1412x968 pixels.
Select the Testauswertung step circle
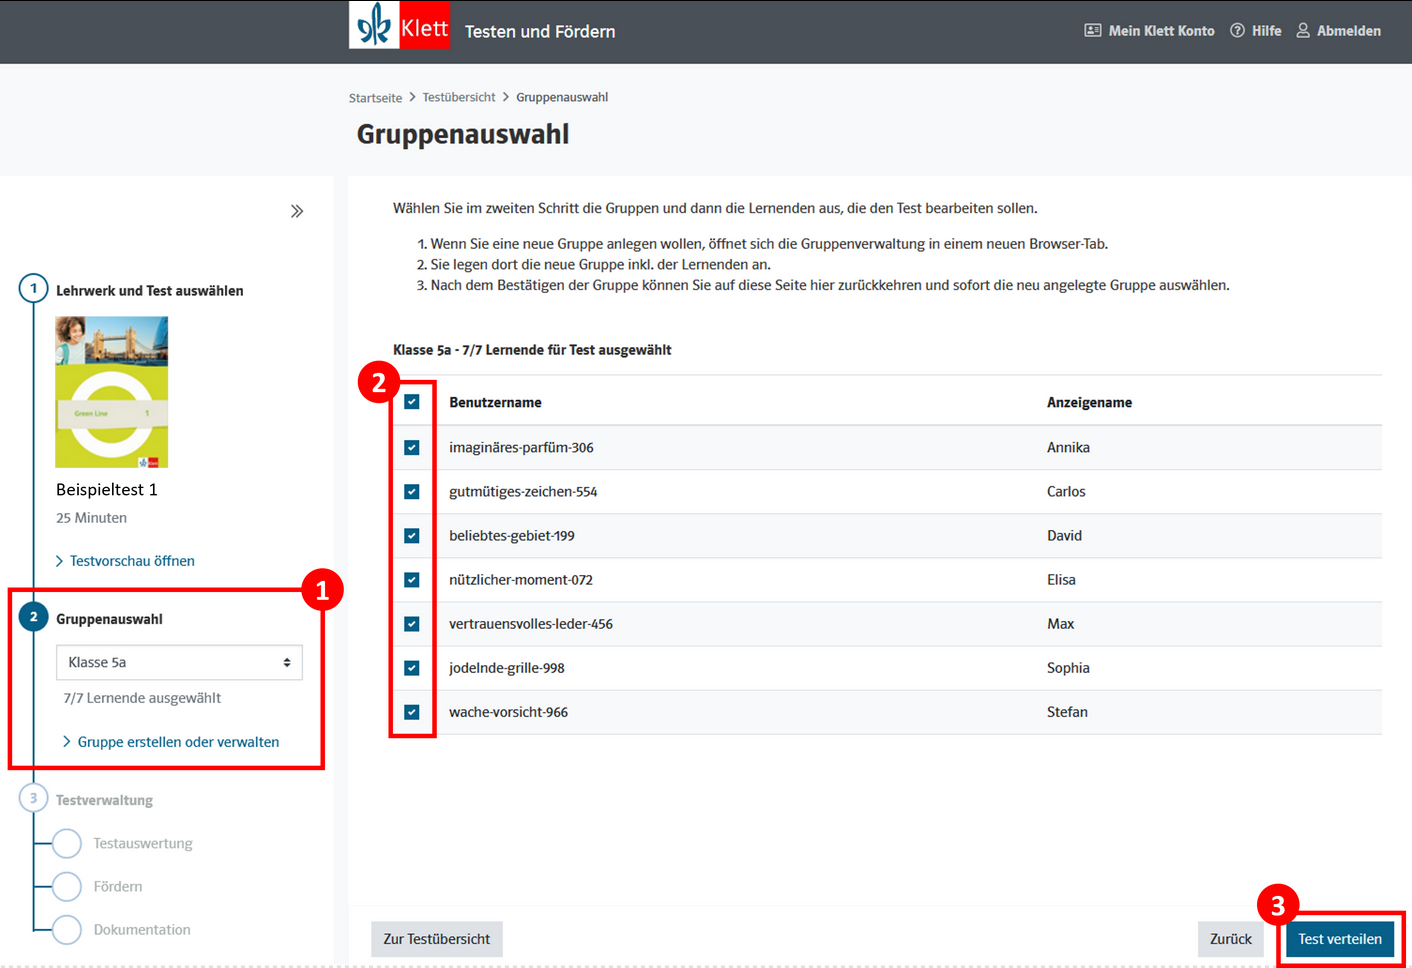click(67, 843)
